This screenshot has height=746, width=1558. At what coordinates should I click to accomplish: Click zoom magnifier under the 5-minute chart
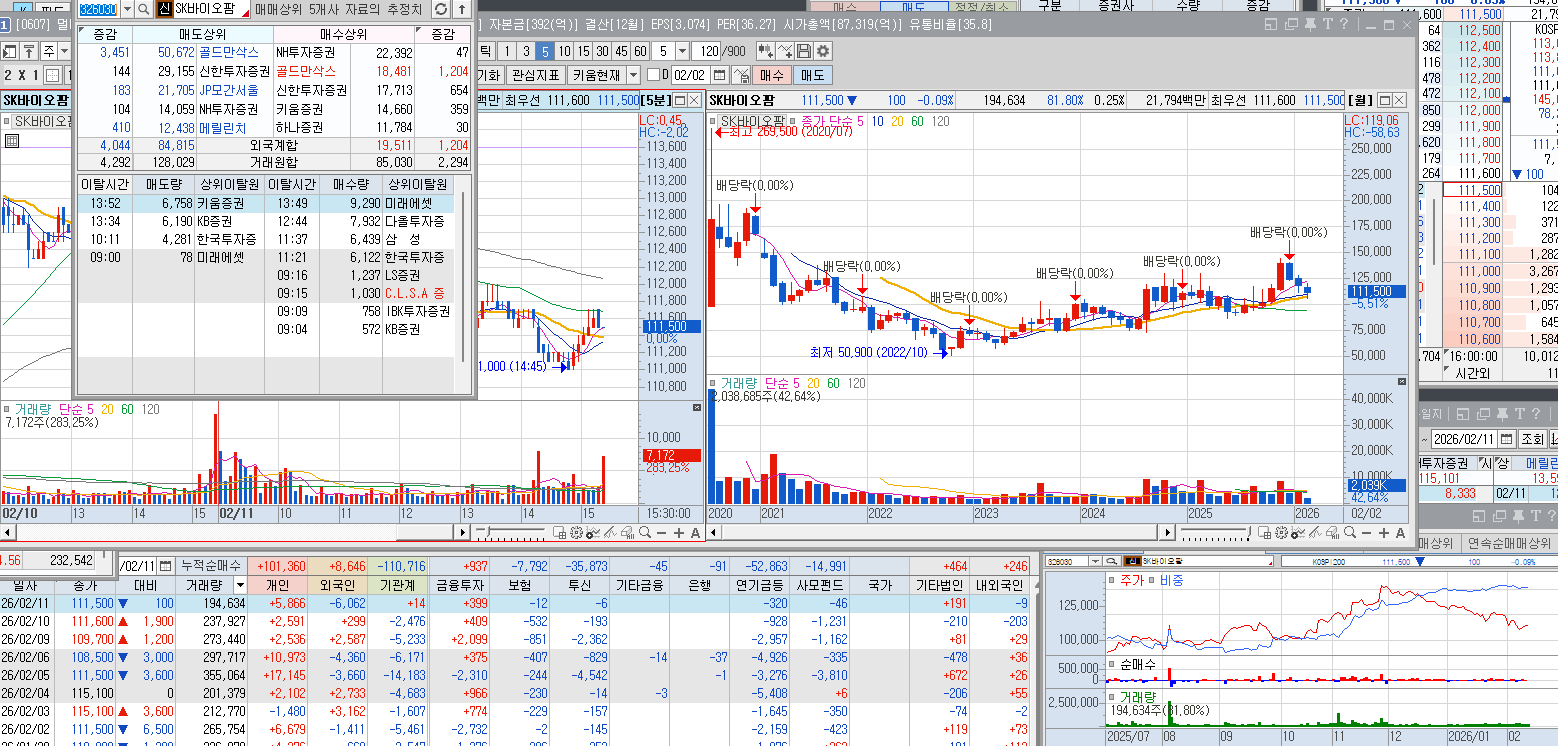click(x=645, y=533)
